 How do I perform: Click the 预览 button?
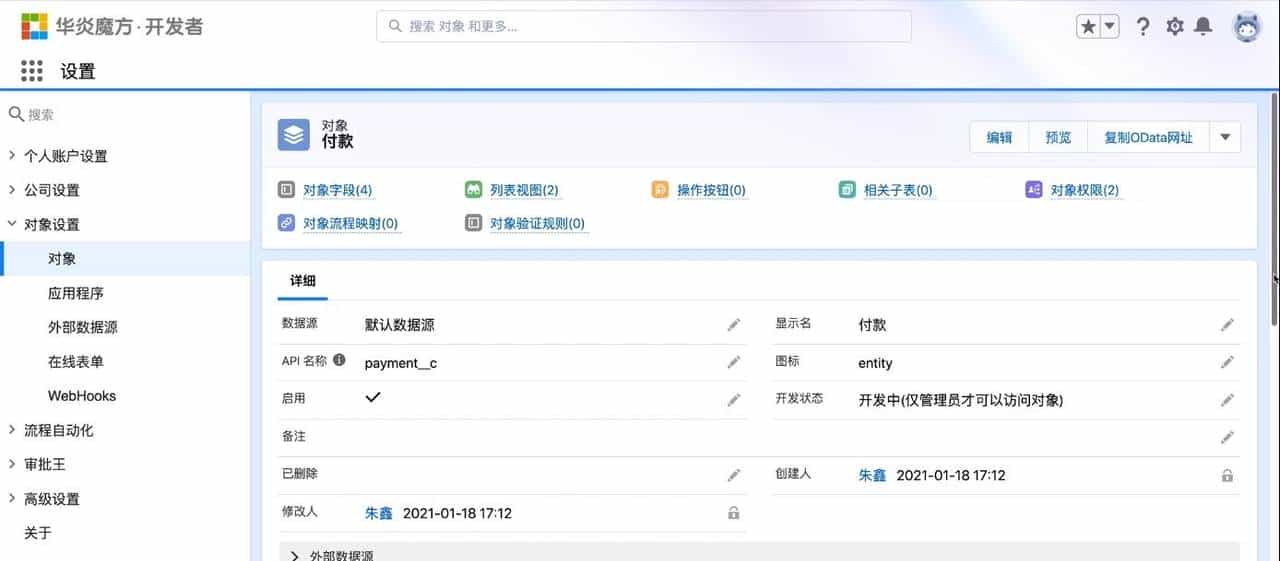click(1058, 138)
